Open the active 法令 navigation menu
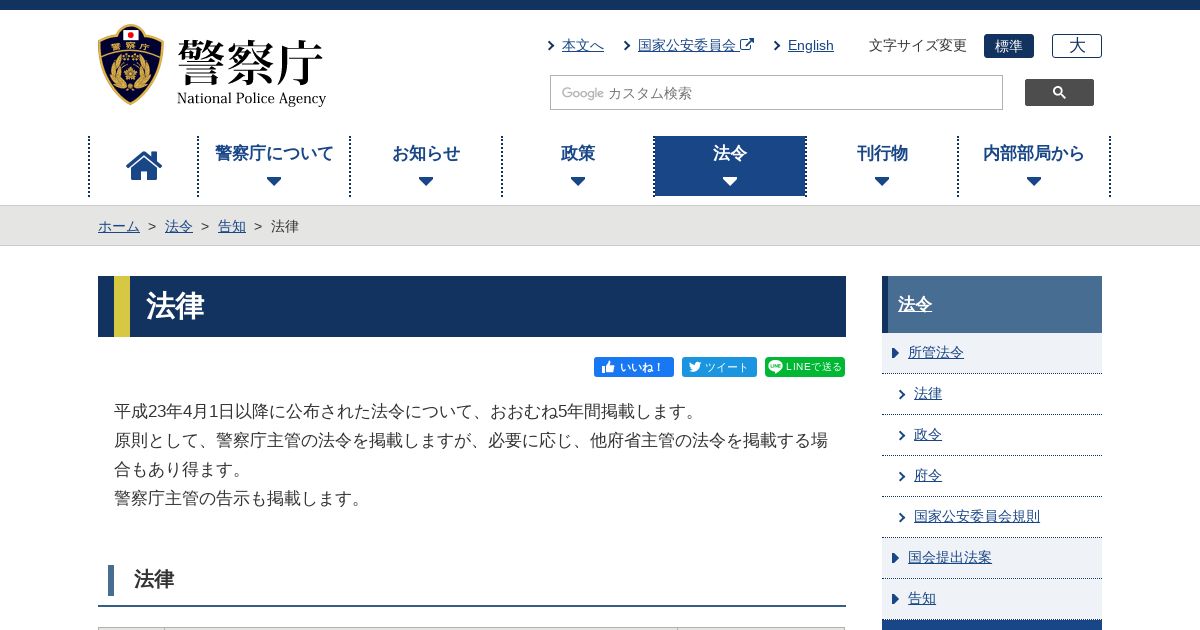The width and height of the screenshot is (1200, 630). tap(730, 166)
